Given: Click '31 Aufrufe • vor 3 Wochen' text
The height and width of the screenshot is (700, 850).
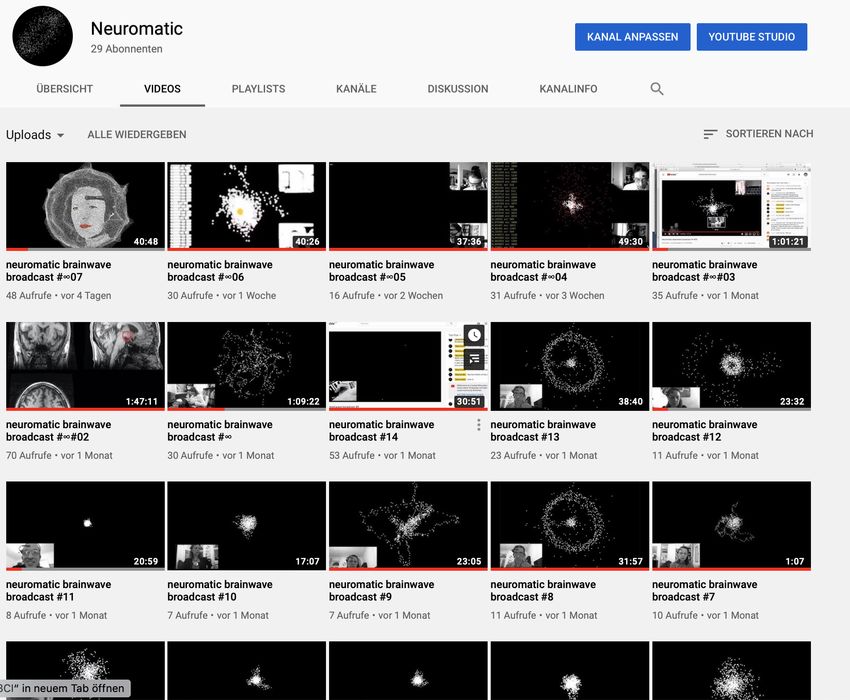Looking at the screenshot, I should click(548, 296).
